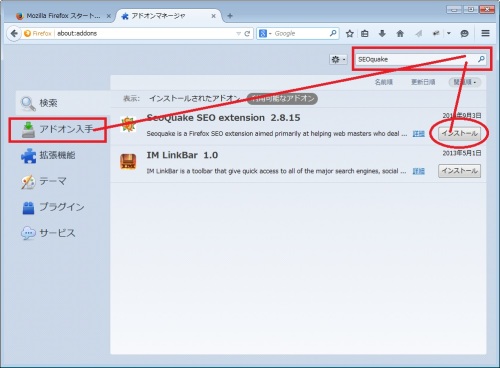Open the downloads arrow icon
This screenshot has height=368, width=500.
[x=382, y=33]
